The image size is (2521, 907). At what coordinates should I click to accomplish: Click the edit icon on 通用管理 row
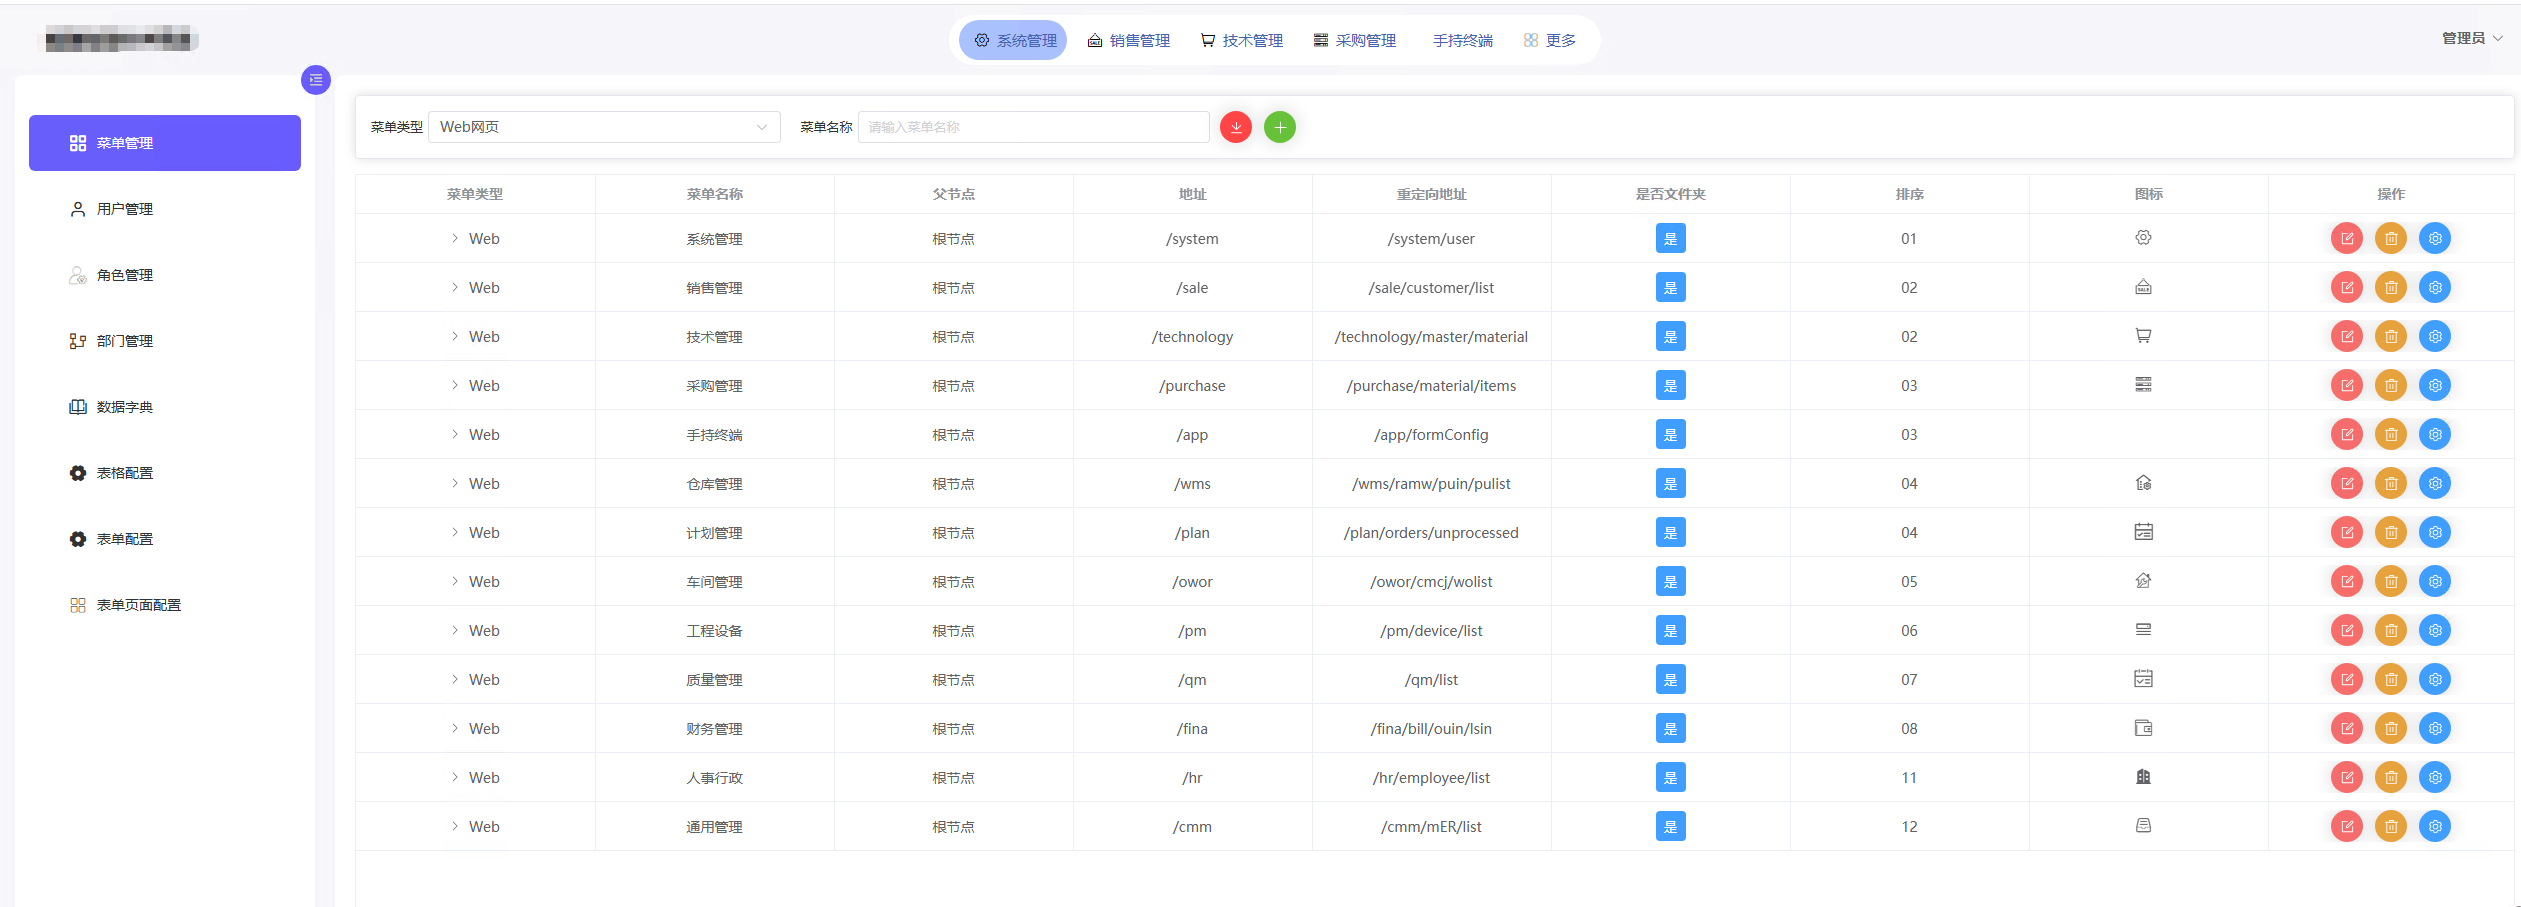(x=2348, y=826)
